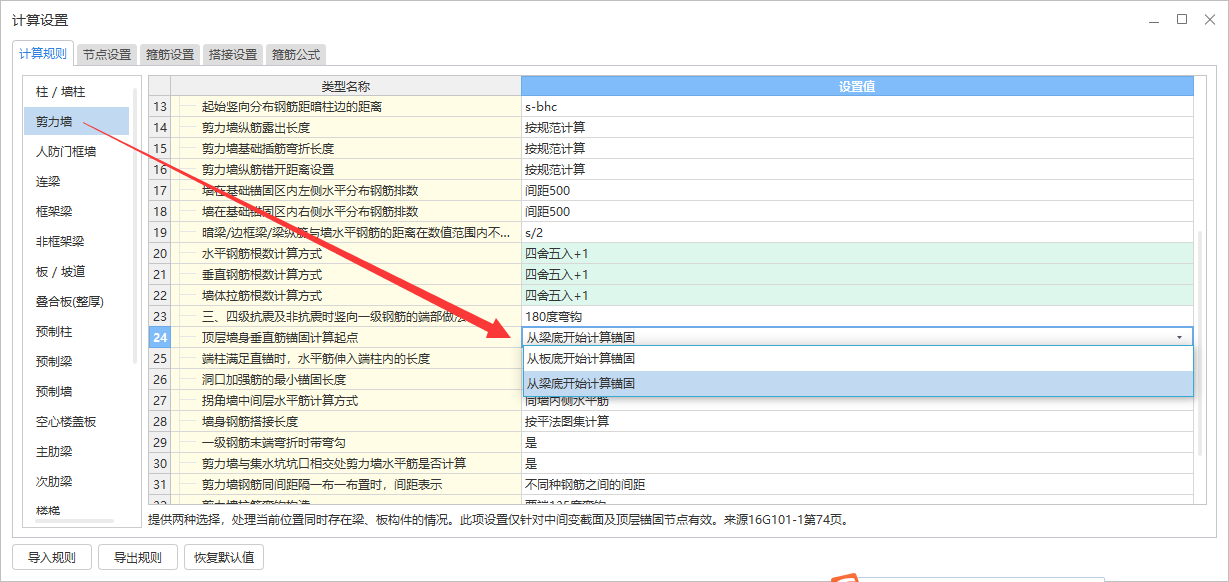Click the 不同种钢筋之间的间距 value in row 31
Viewport: 1229px width, 582px height.
click(857, 484)
